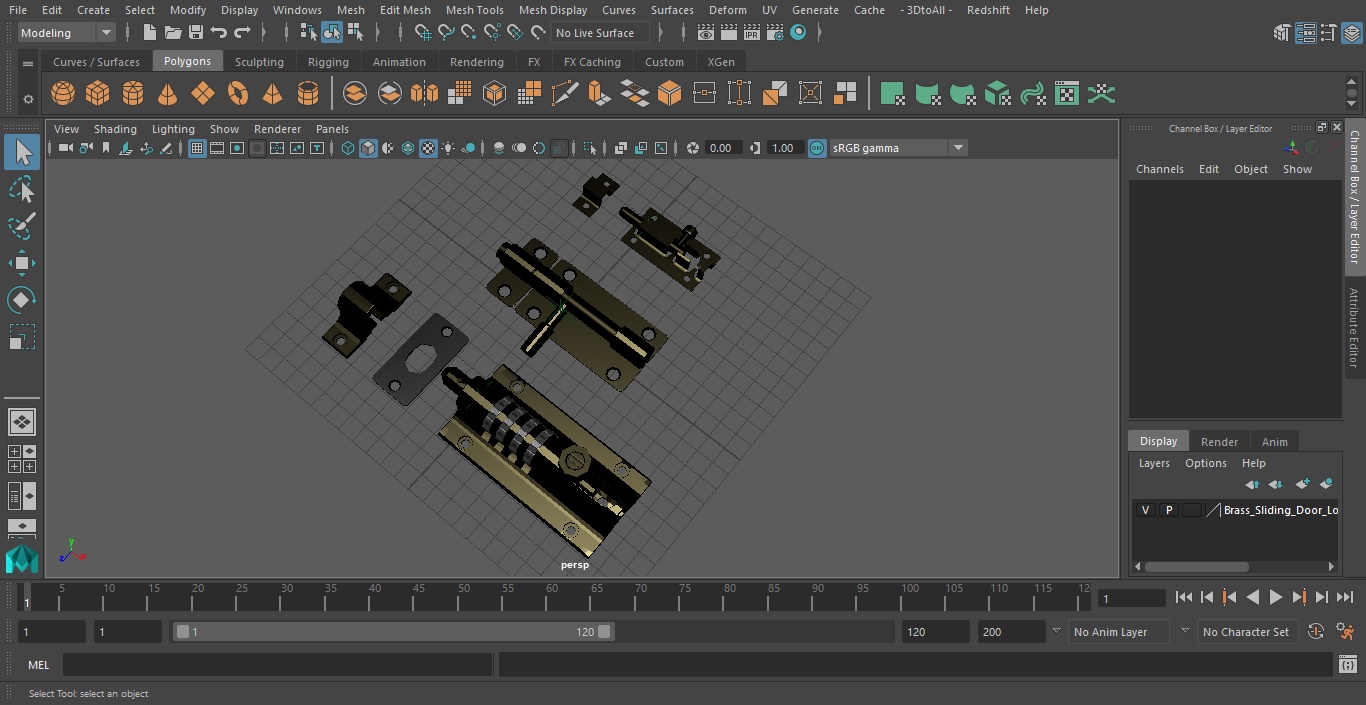1366x705 pixels.
Task: Click the Extrude shelf icon
Action: (598, 94)
